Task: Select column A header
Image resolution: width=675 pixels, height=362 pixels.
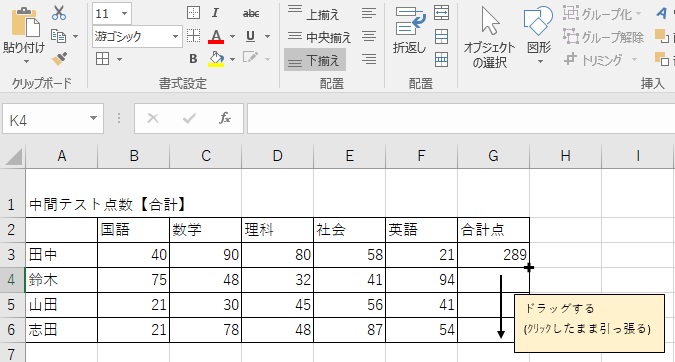Action: coord(62,156)
